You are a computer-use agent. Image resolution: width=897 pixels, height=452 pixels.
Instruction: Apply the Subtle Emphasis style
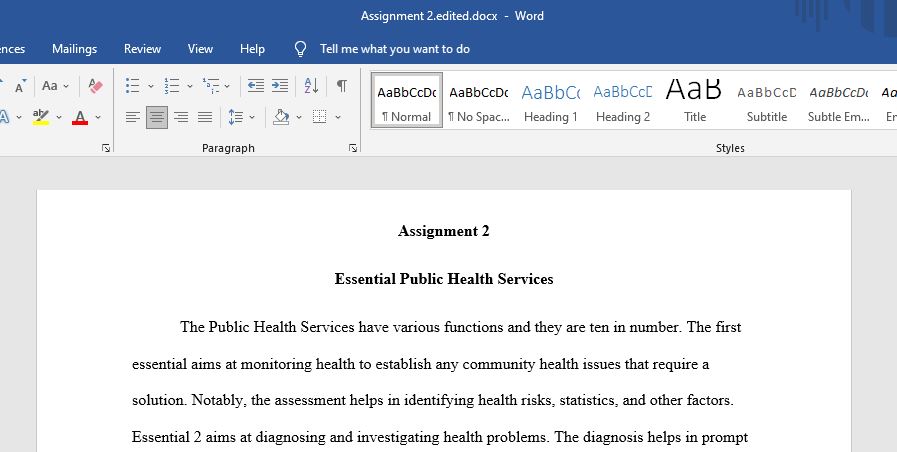point(839,100)
